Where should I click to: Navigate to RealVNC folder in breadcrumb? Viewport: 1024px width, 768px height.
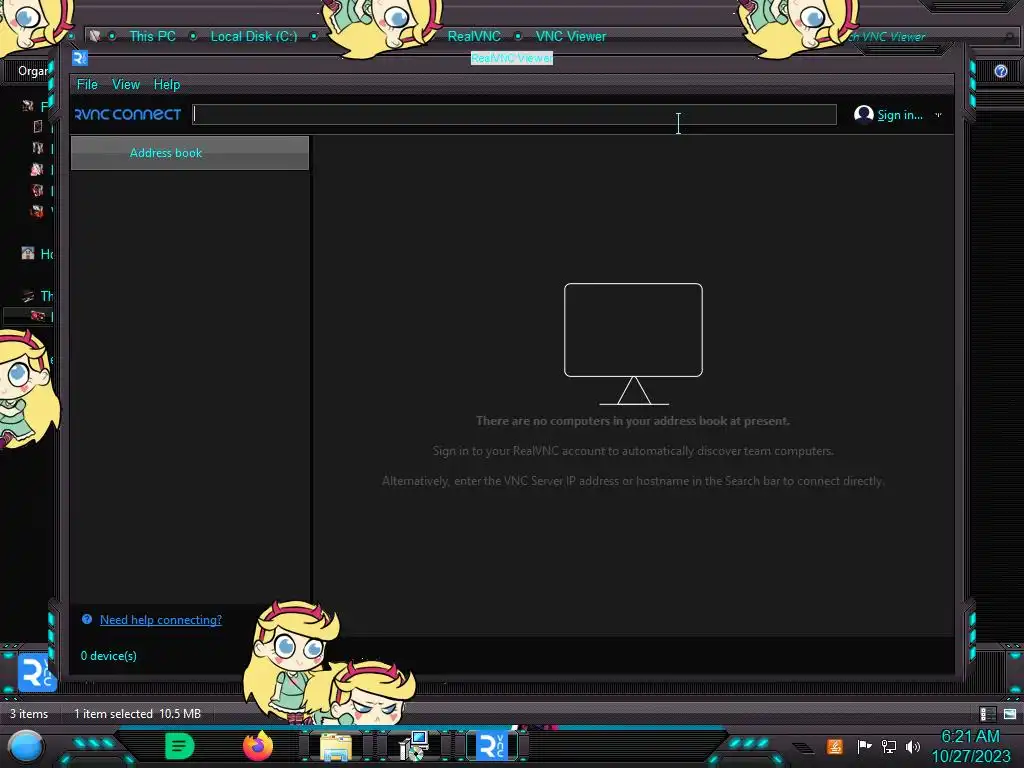(x=474, y=37)
